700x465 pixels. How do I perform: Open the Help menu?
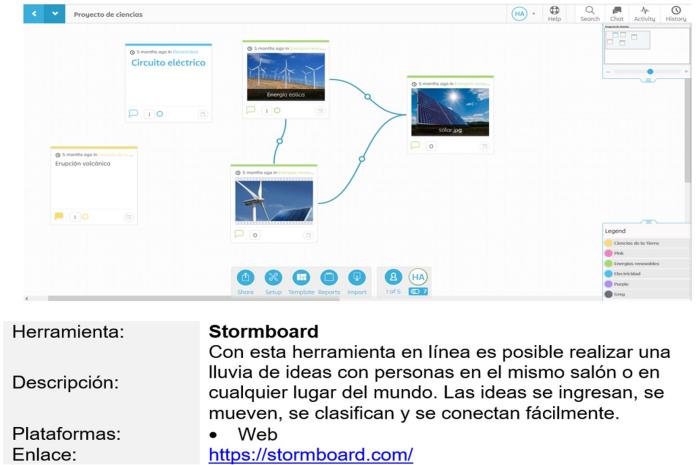tap(554, 13)
